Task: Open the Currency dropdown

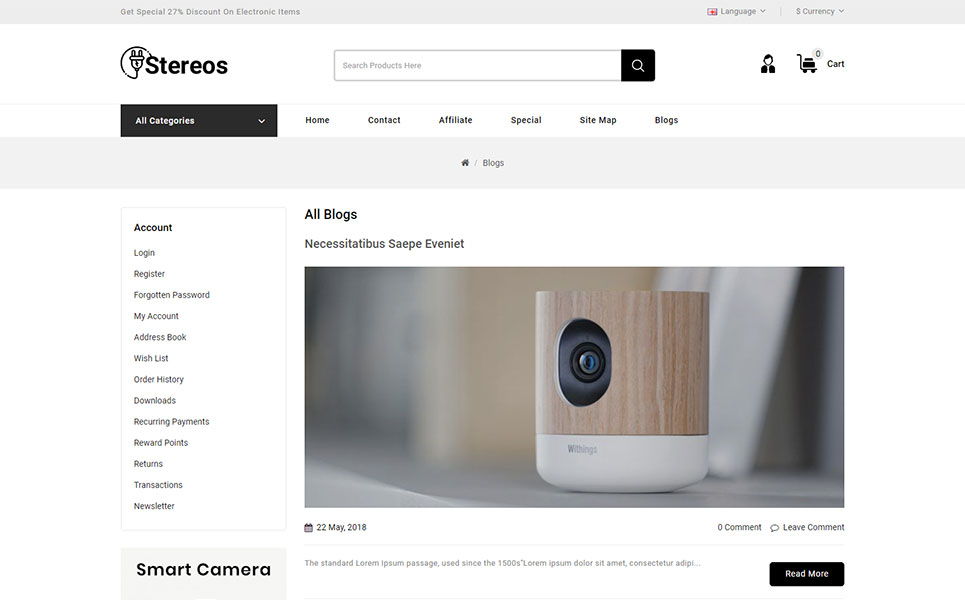Action: [x=820, y=11]
